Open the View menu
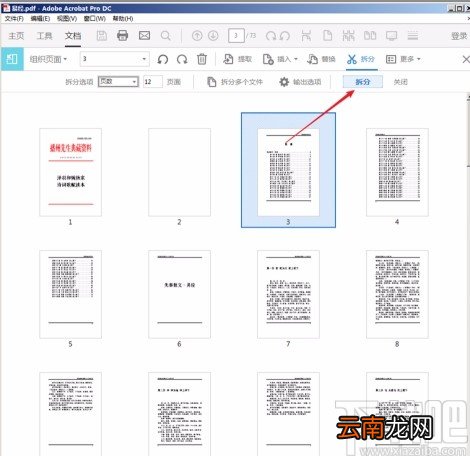470x456 pixels. pos(67,19)
